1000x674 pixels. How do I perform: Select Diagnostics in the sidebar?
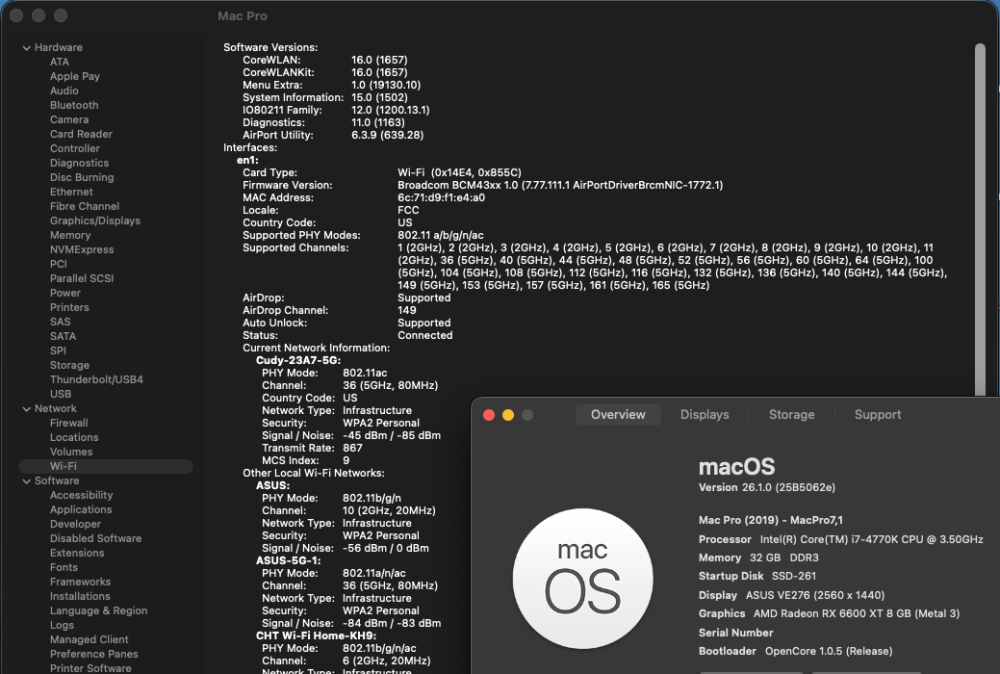click(x=79, y=163)
